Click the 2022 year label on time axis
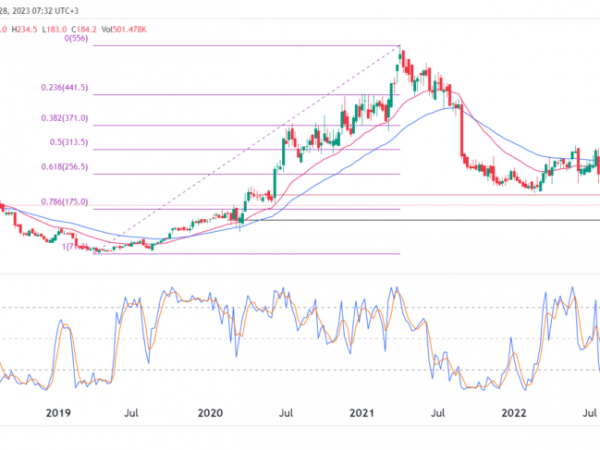 [x=514, y=413]
